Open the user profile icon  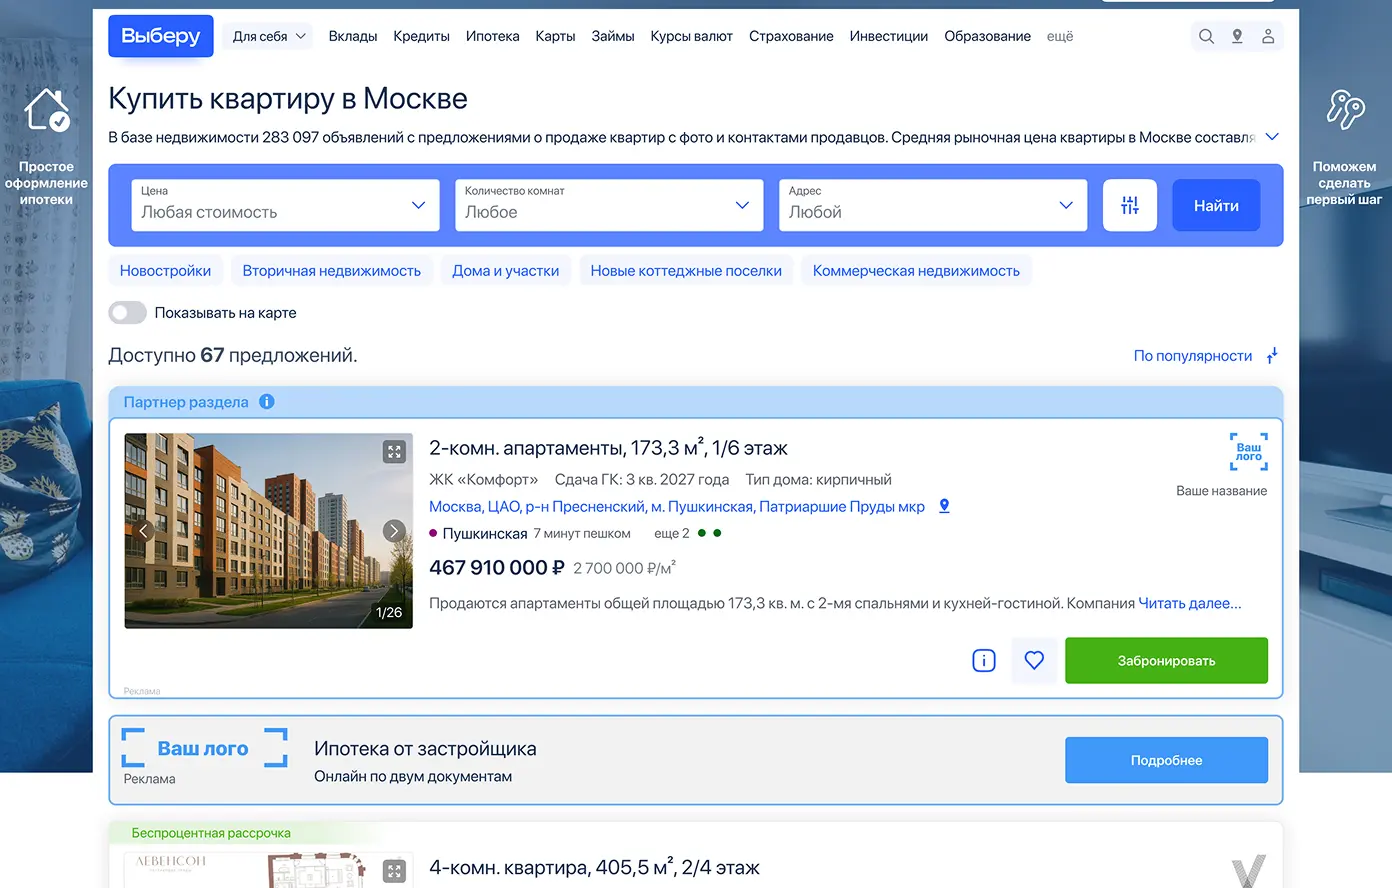click(x=1267, y=36)
